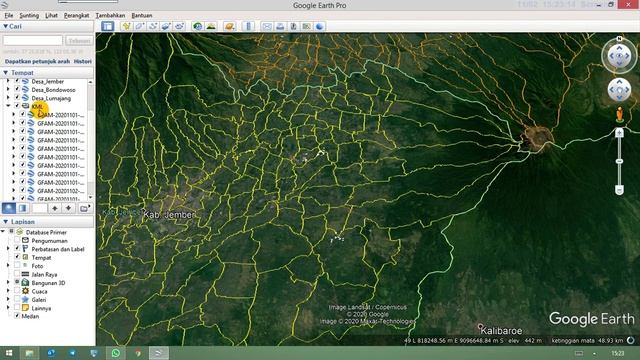
Task: Open the Lihat menu
Action: click(51, 16)
